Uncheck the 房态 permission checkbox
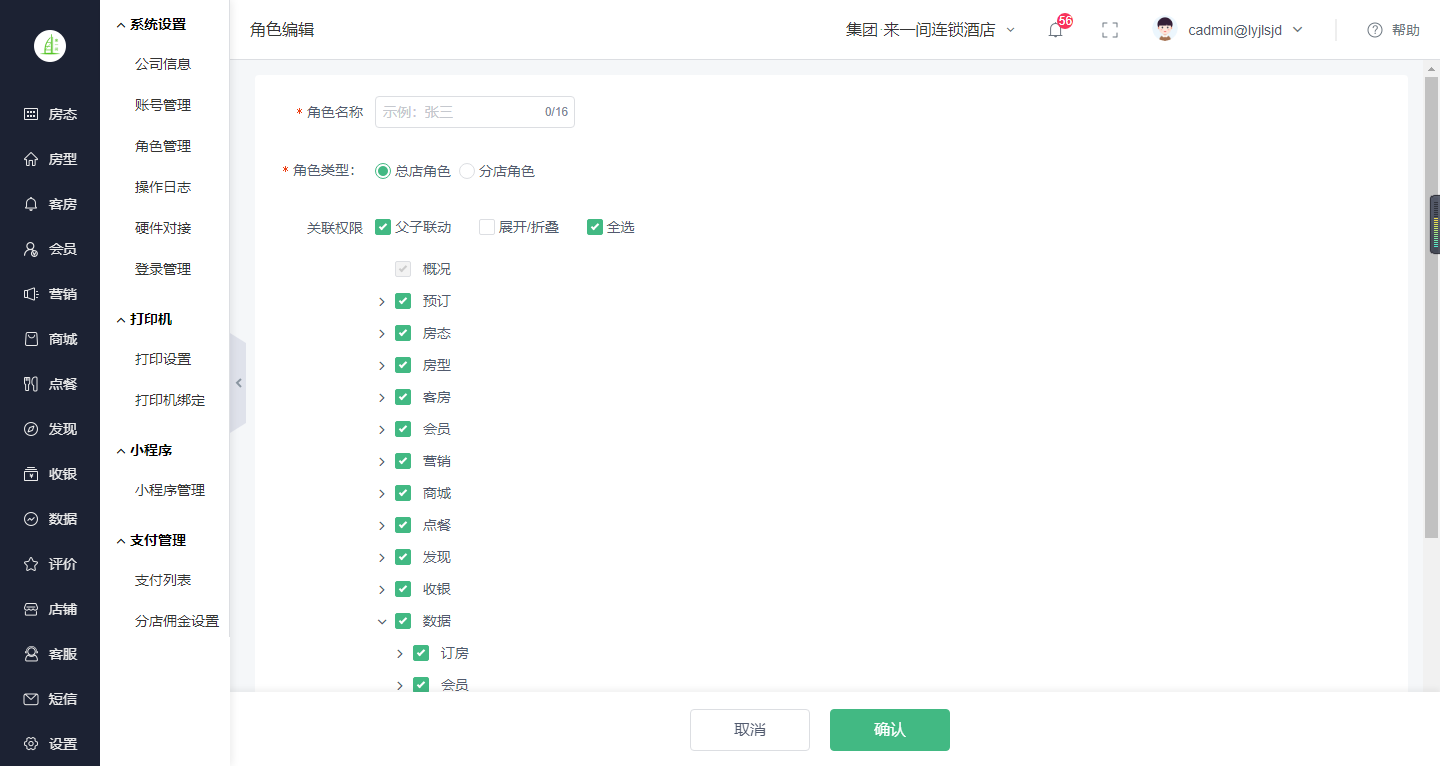Screen dimensions: 1440x766 coord(403,333)
